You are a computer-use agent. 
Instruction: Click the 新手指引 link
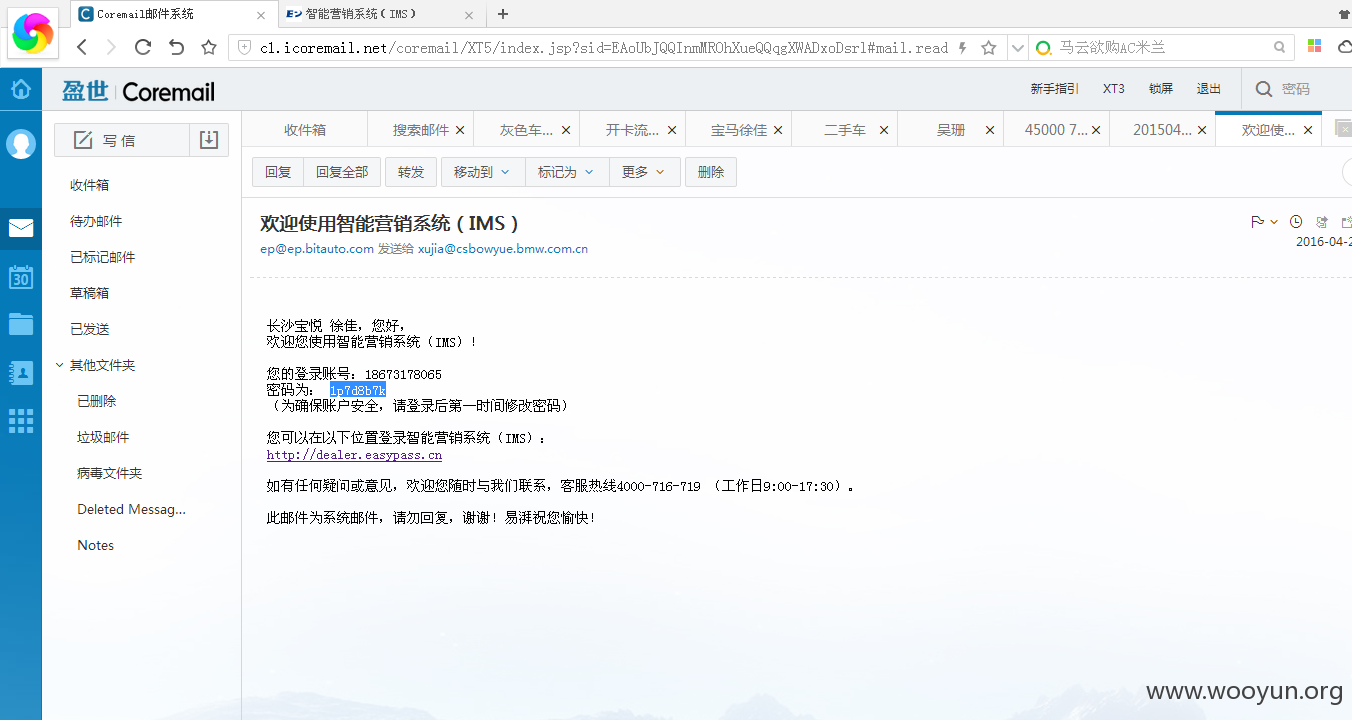1054,89
